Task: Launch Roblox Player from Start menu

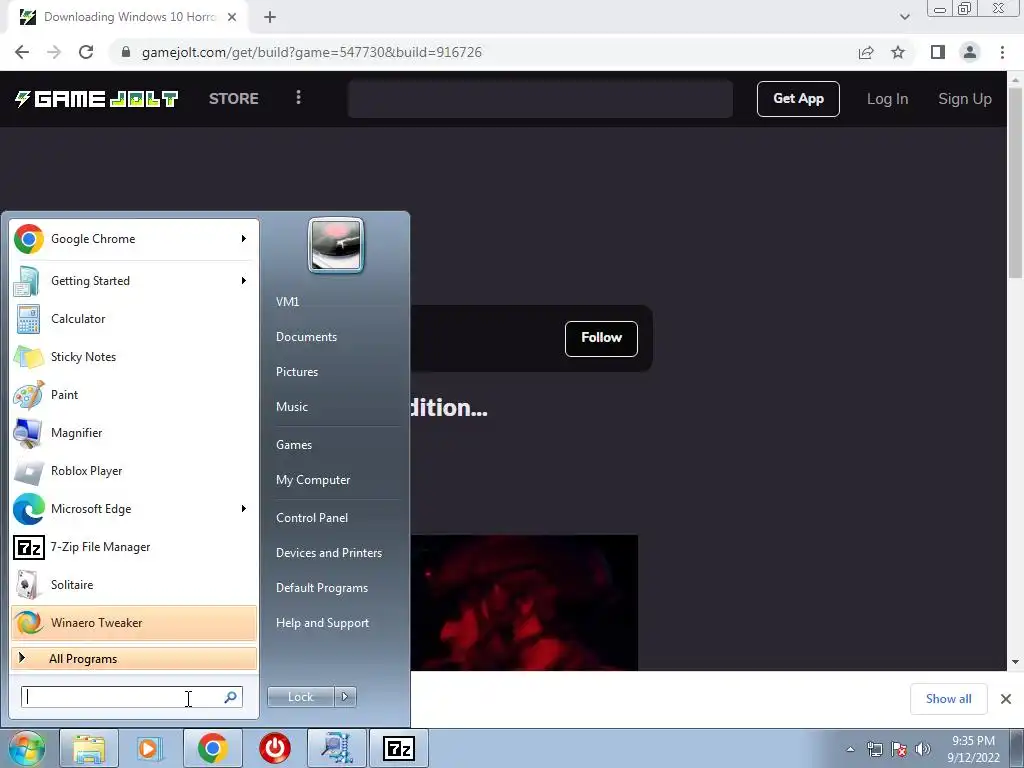Action: (x=134, y=471)
